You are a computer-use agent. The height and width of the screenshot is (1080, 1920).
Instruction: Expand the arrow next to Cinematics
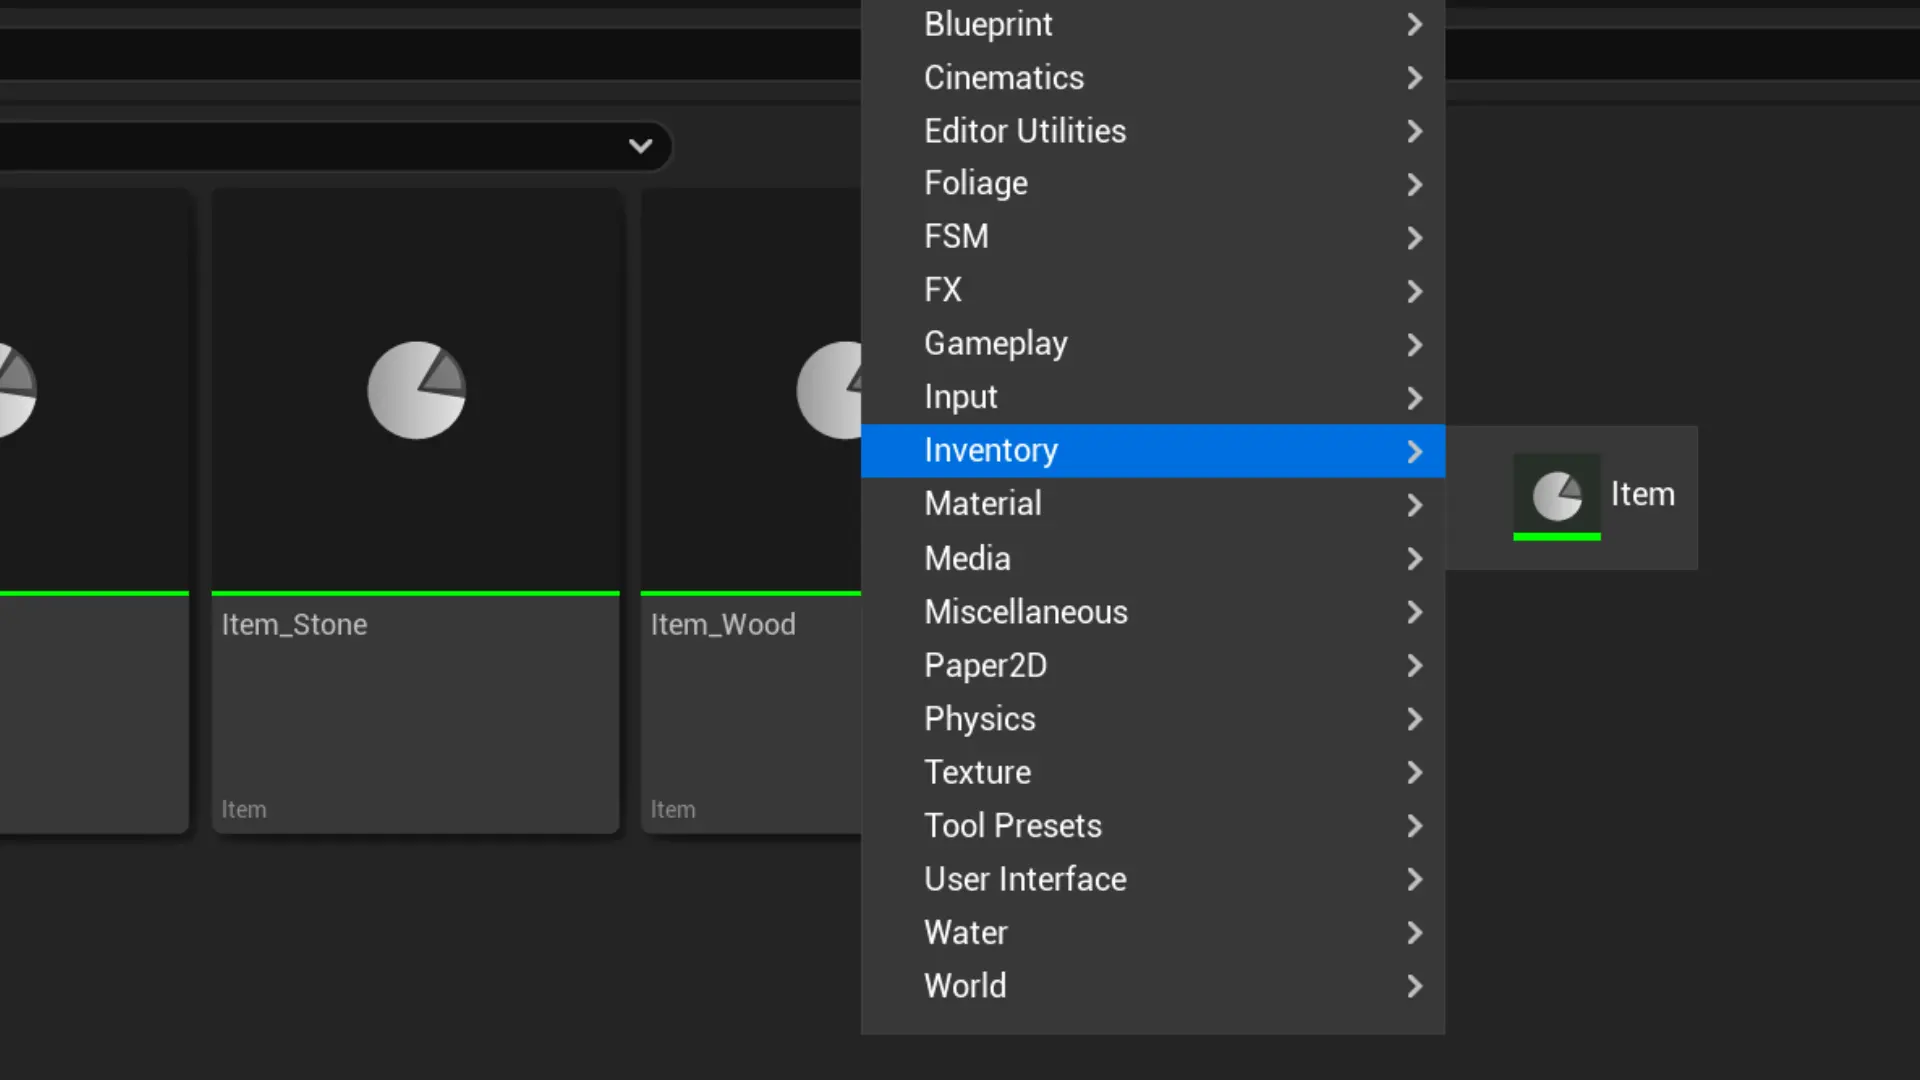click(1414, 78)
